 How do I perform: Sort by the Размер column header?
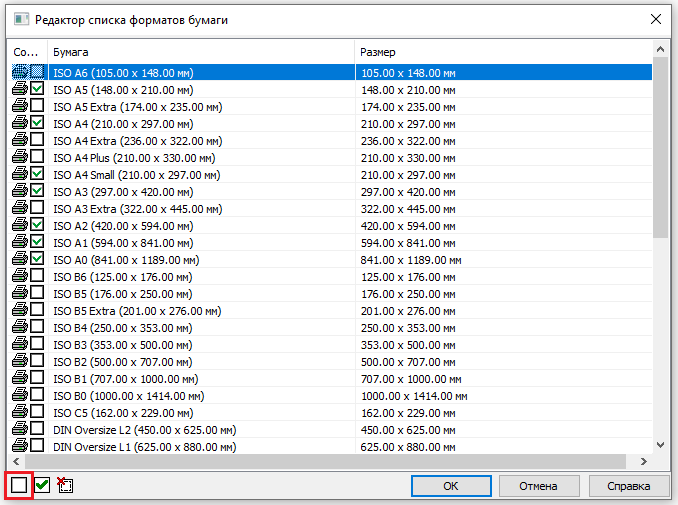tap(500, 50)
